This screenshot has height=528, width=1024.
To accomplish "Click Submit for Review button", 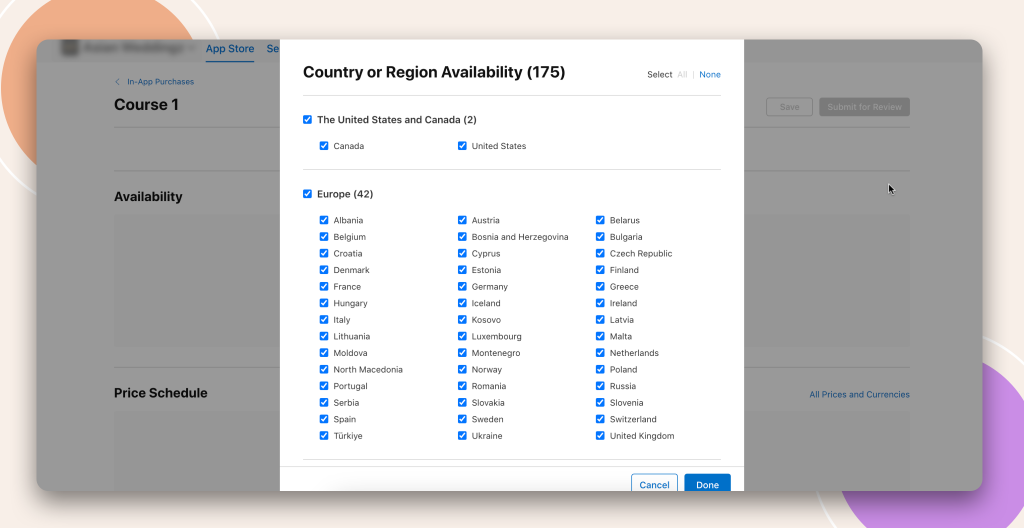I will pyautogui.click(x=864, y=107).
